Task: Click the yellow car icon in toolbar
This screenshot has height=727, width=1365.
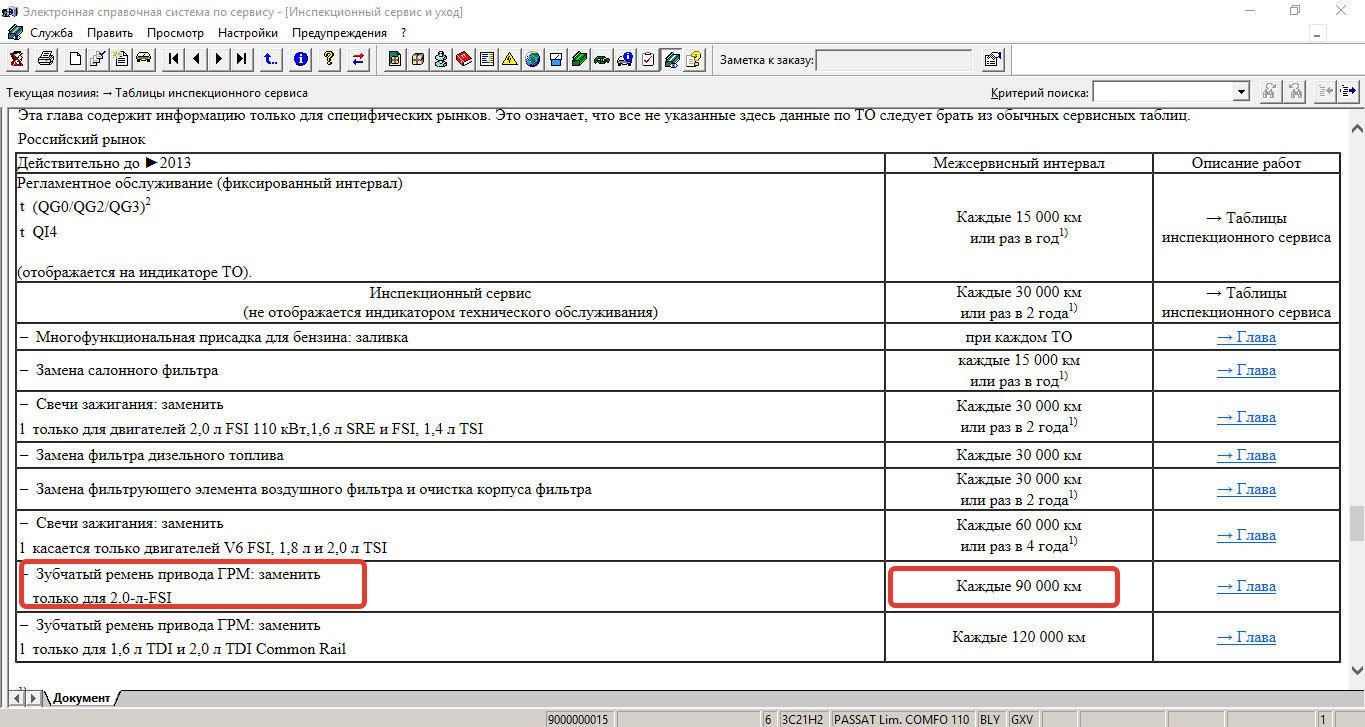Action: point(143,59)
